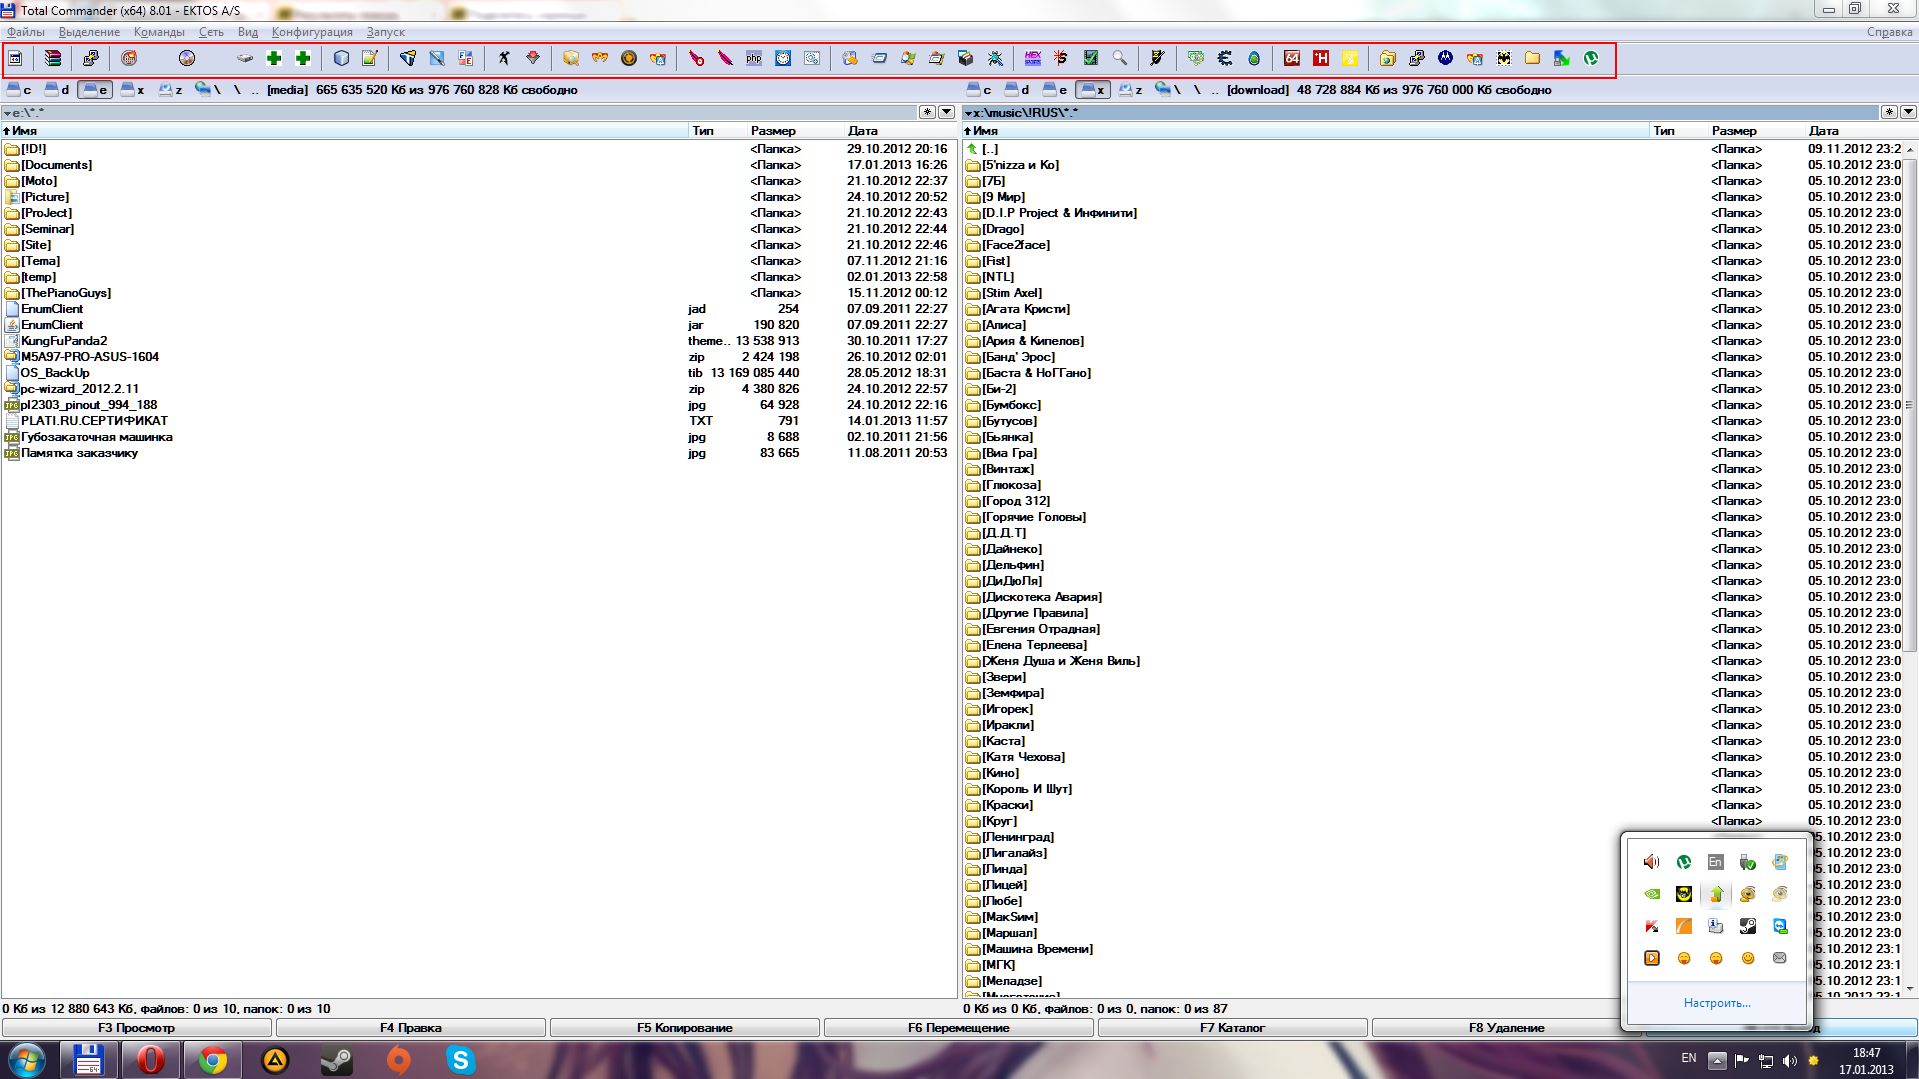Click the NVIDIA icon in tray popup
This screenshot has width=1919, height=1079.
coord(1651,894)
